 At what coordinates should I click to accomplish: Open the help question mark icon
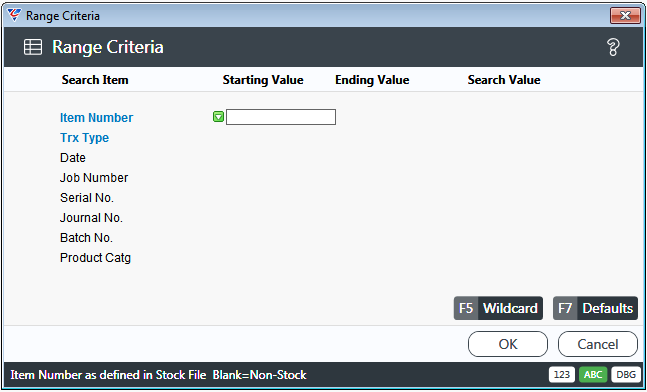pyautogui.click(x=613, y=47)
